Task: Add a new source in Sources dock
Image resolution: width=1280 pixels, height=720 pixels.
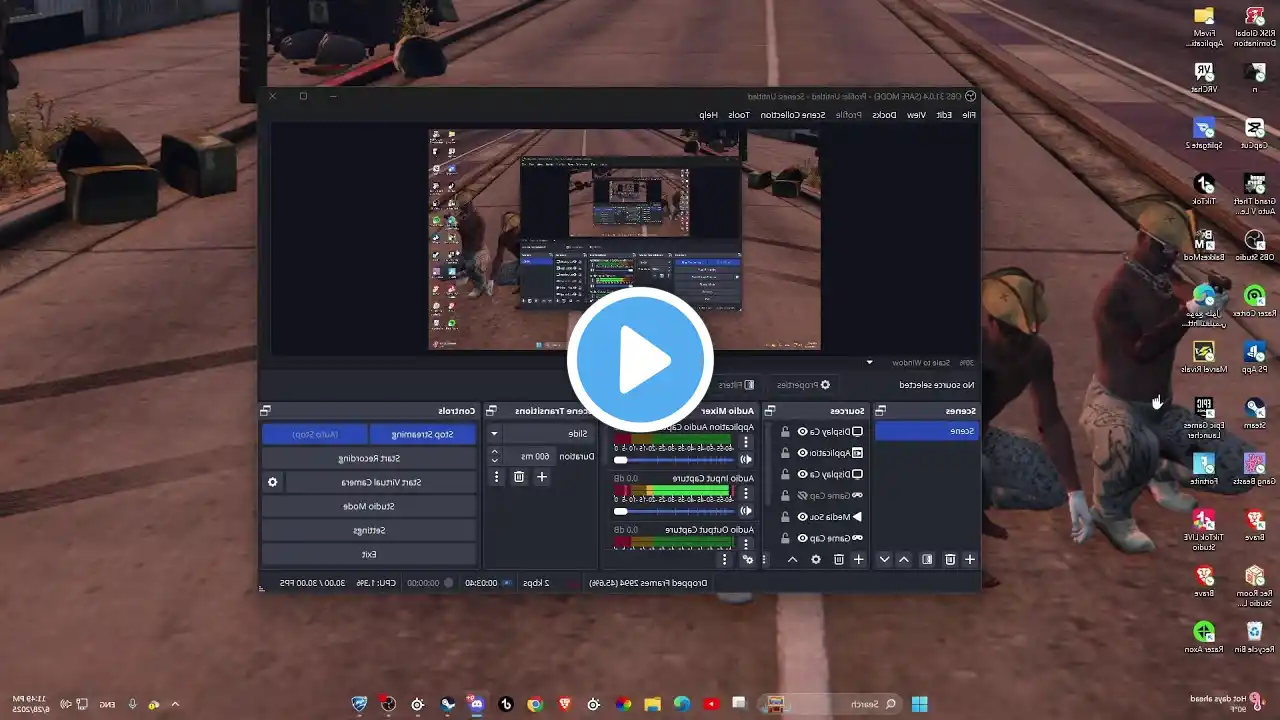Action: [x=858, y=559]
